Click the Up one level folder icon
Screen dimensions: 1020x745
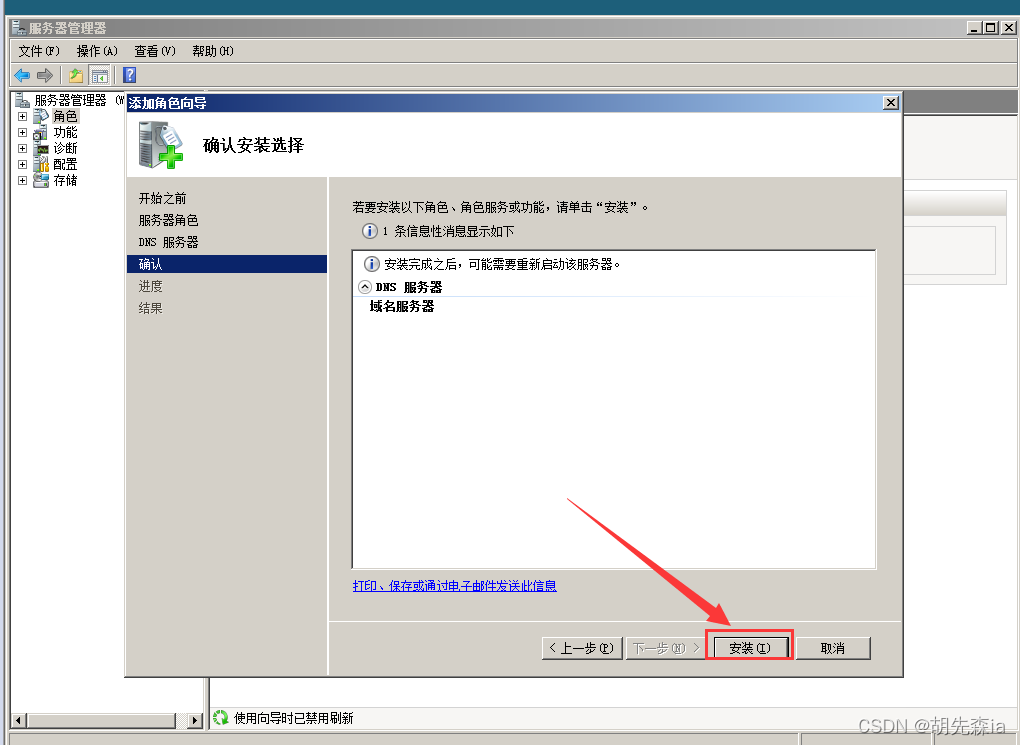coord(76,75)
